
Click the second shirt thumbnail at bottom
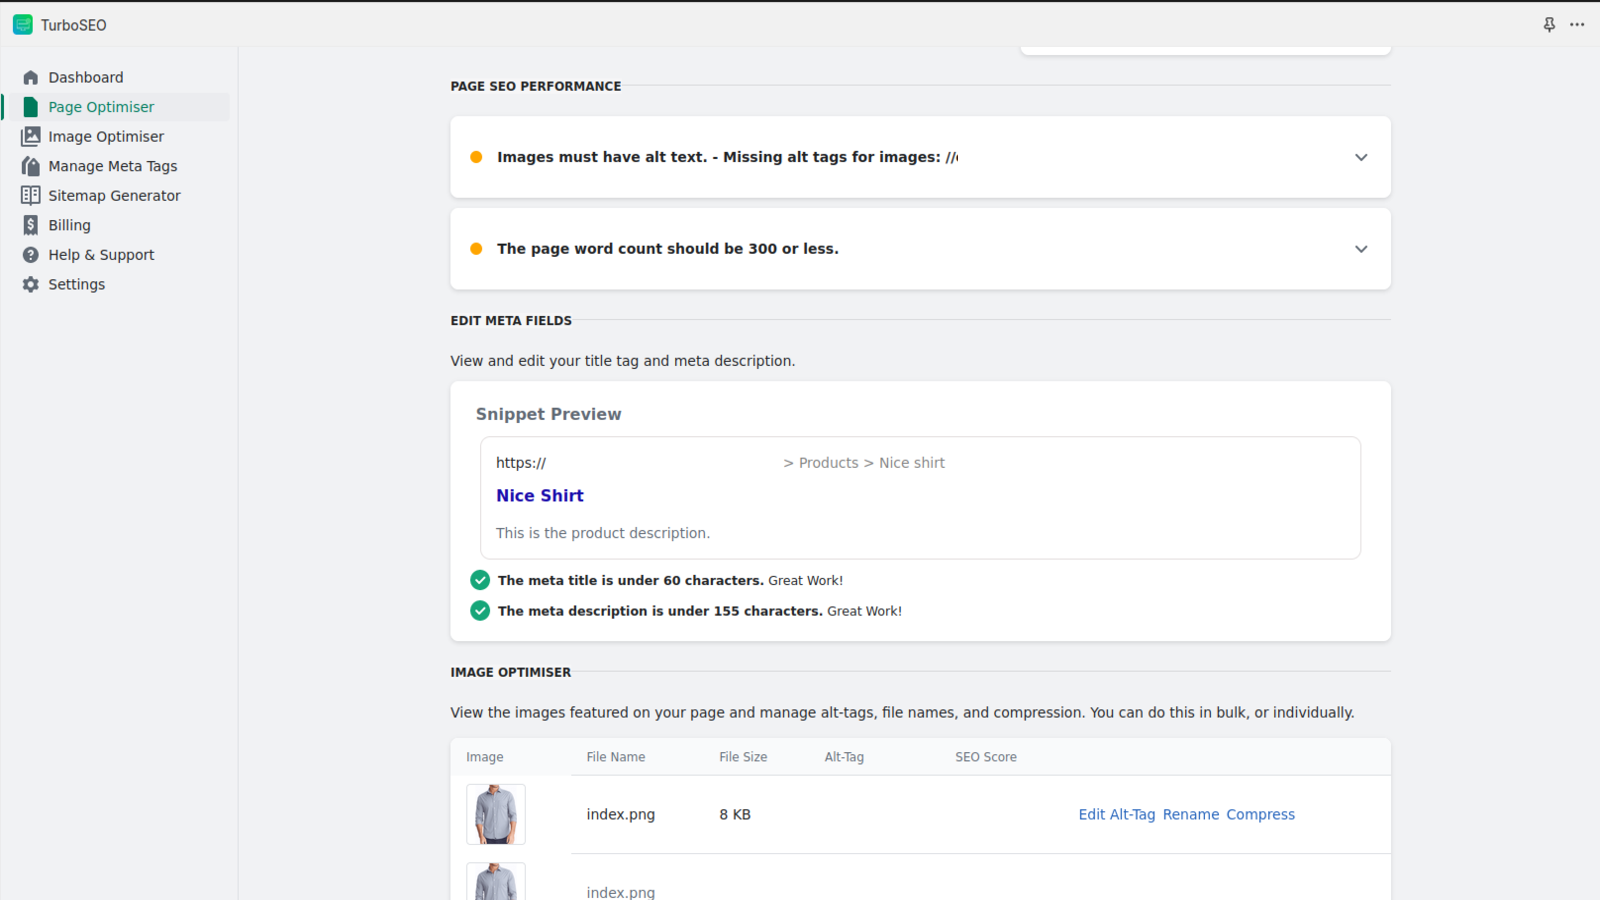[496, 882]
